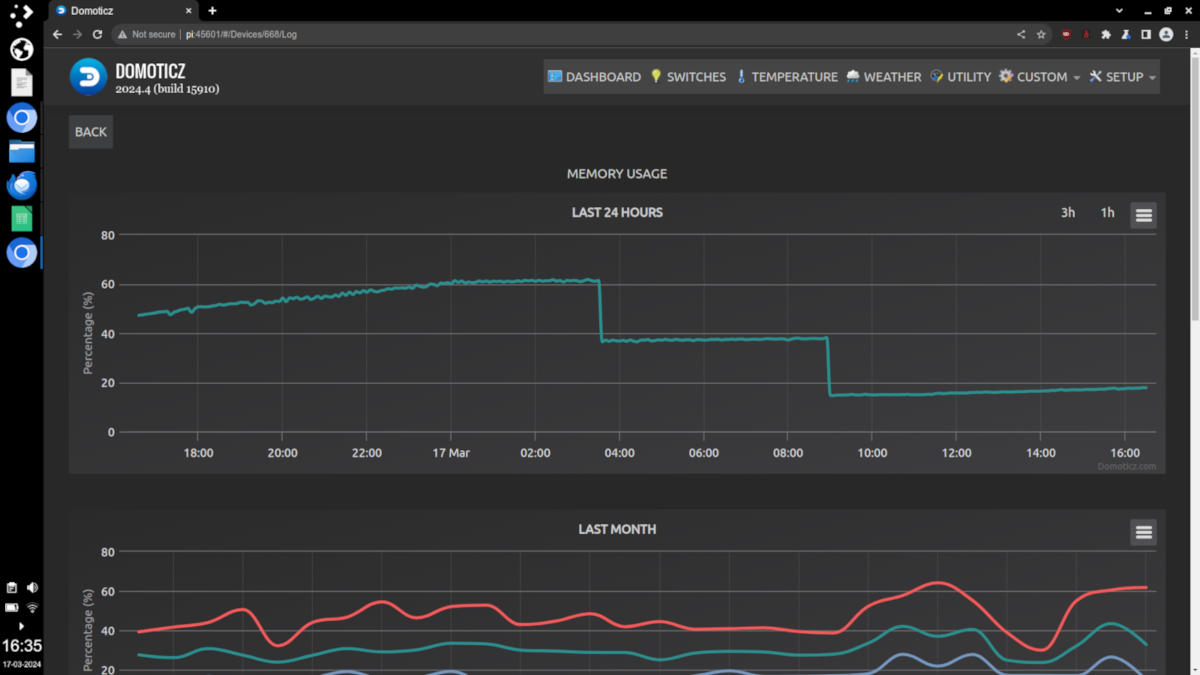Go to the Temperature page
The height and width of the screenshot is (675, 1200).
pos(786,77)
